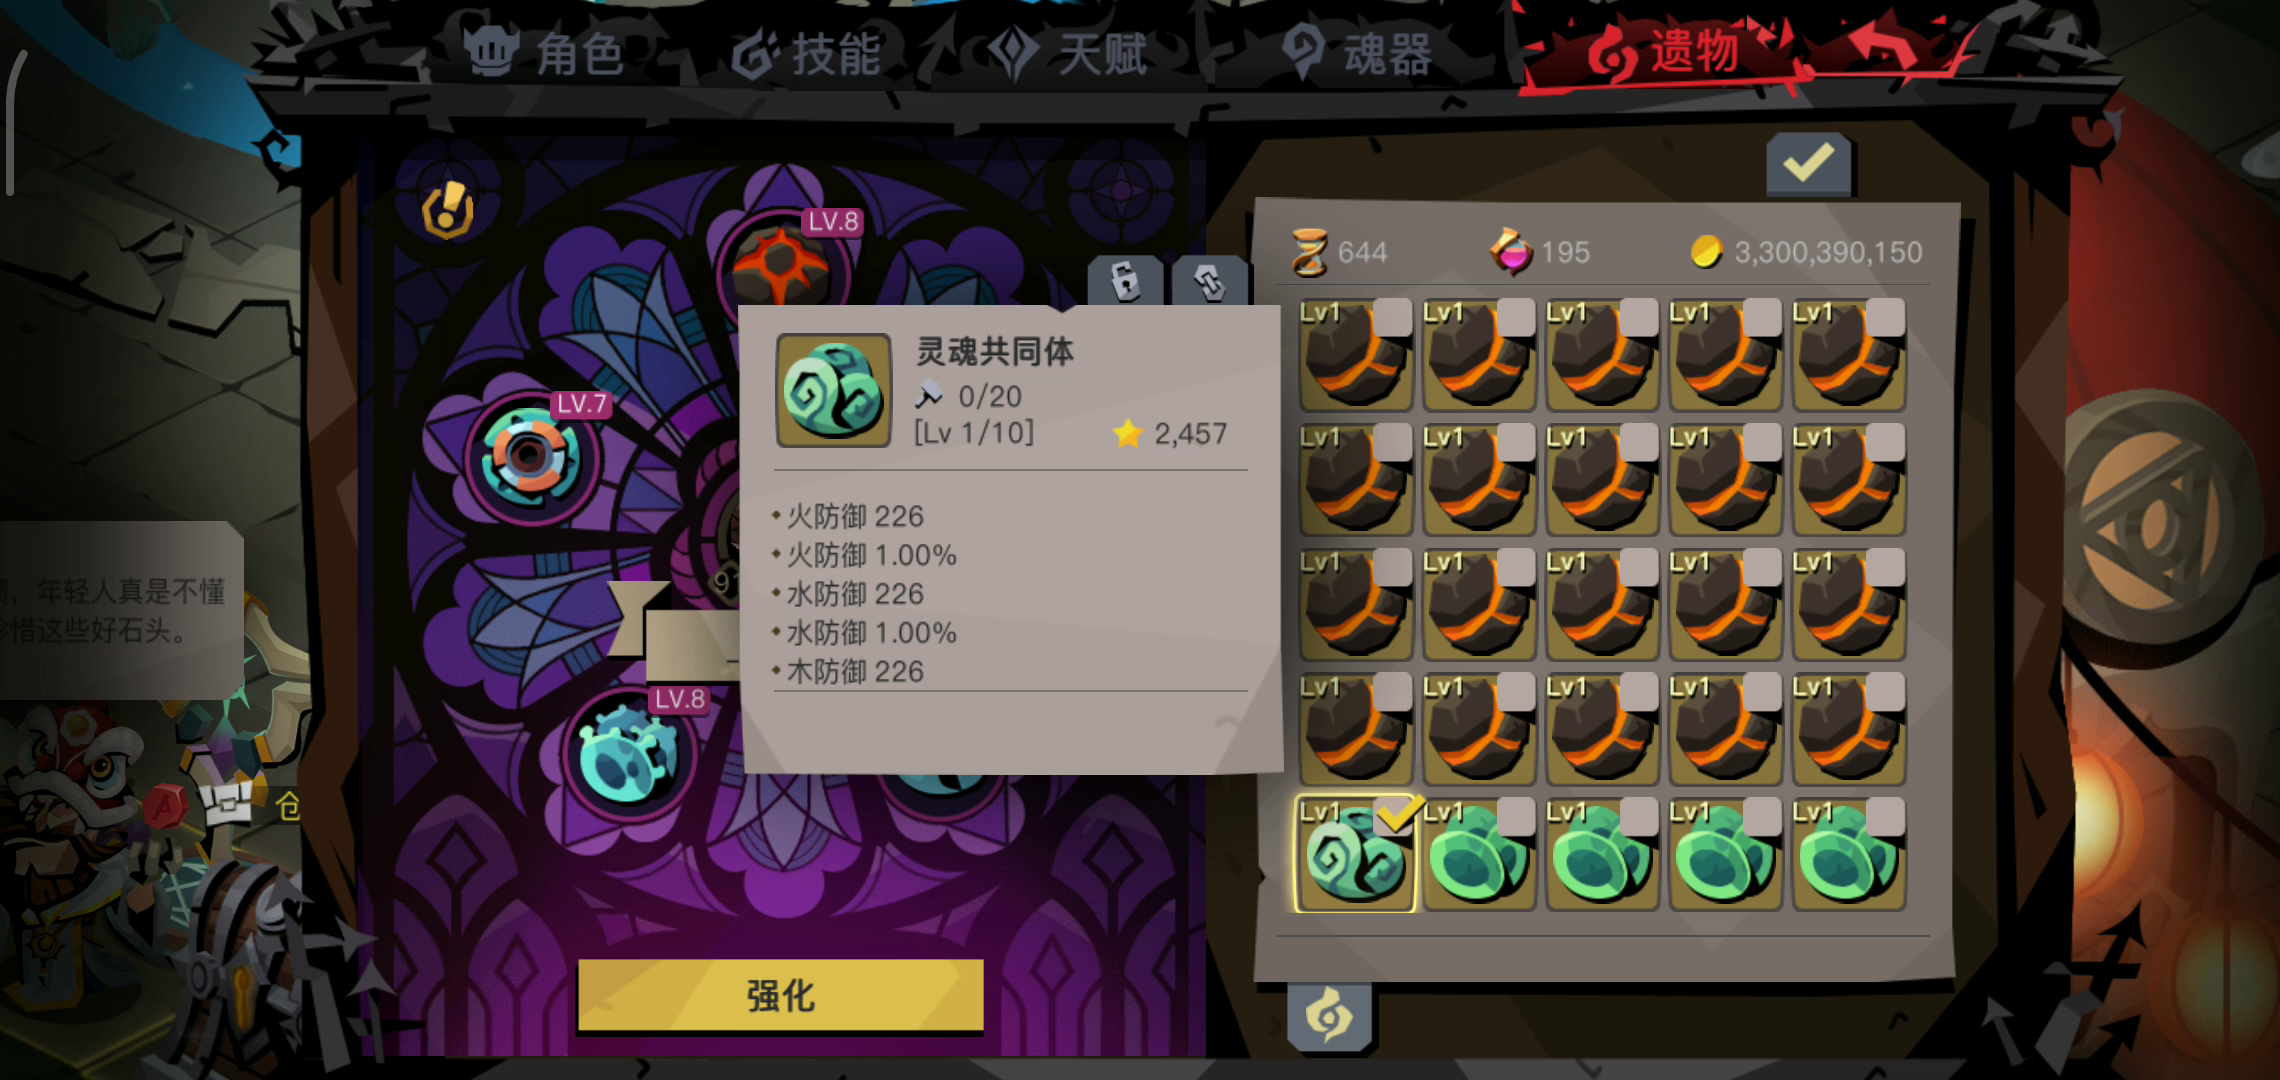The width and height of the screenshot is (2280, 1080).
Task: Select the top LV.8 fire relic slot
Action: (782, 263)
